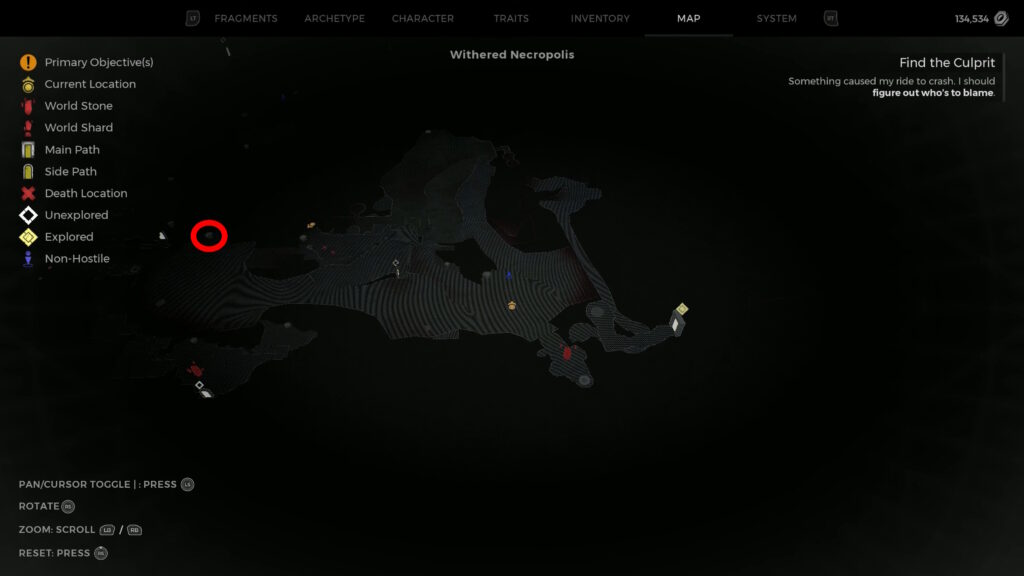Click the Reset: Press hint text
This screenshot has width=1024, height=576.
coord(54,553)
